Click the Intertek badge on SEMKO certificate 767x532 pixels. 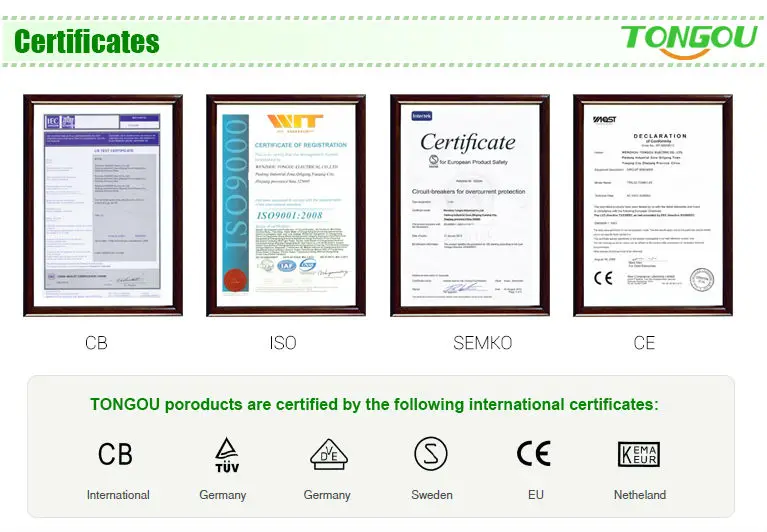click(422, 116)
